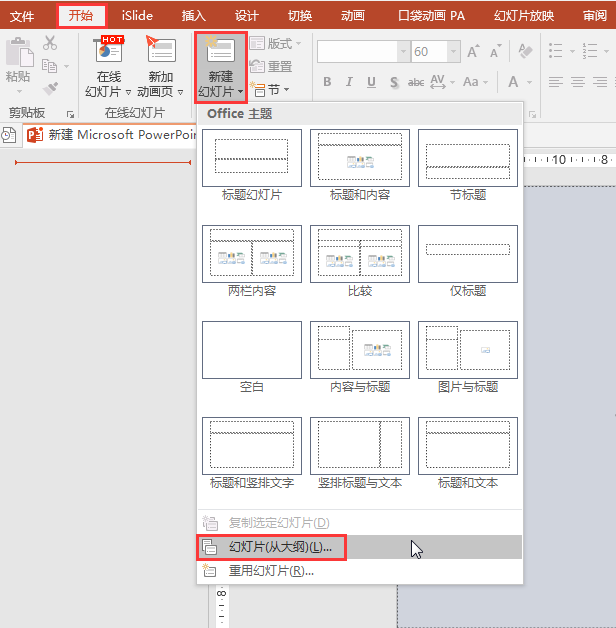This screenshot has height=628, width=616.
Task: Open the bullets dropdown arrow
Action: [x=572, y=51]
